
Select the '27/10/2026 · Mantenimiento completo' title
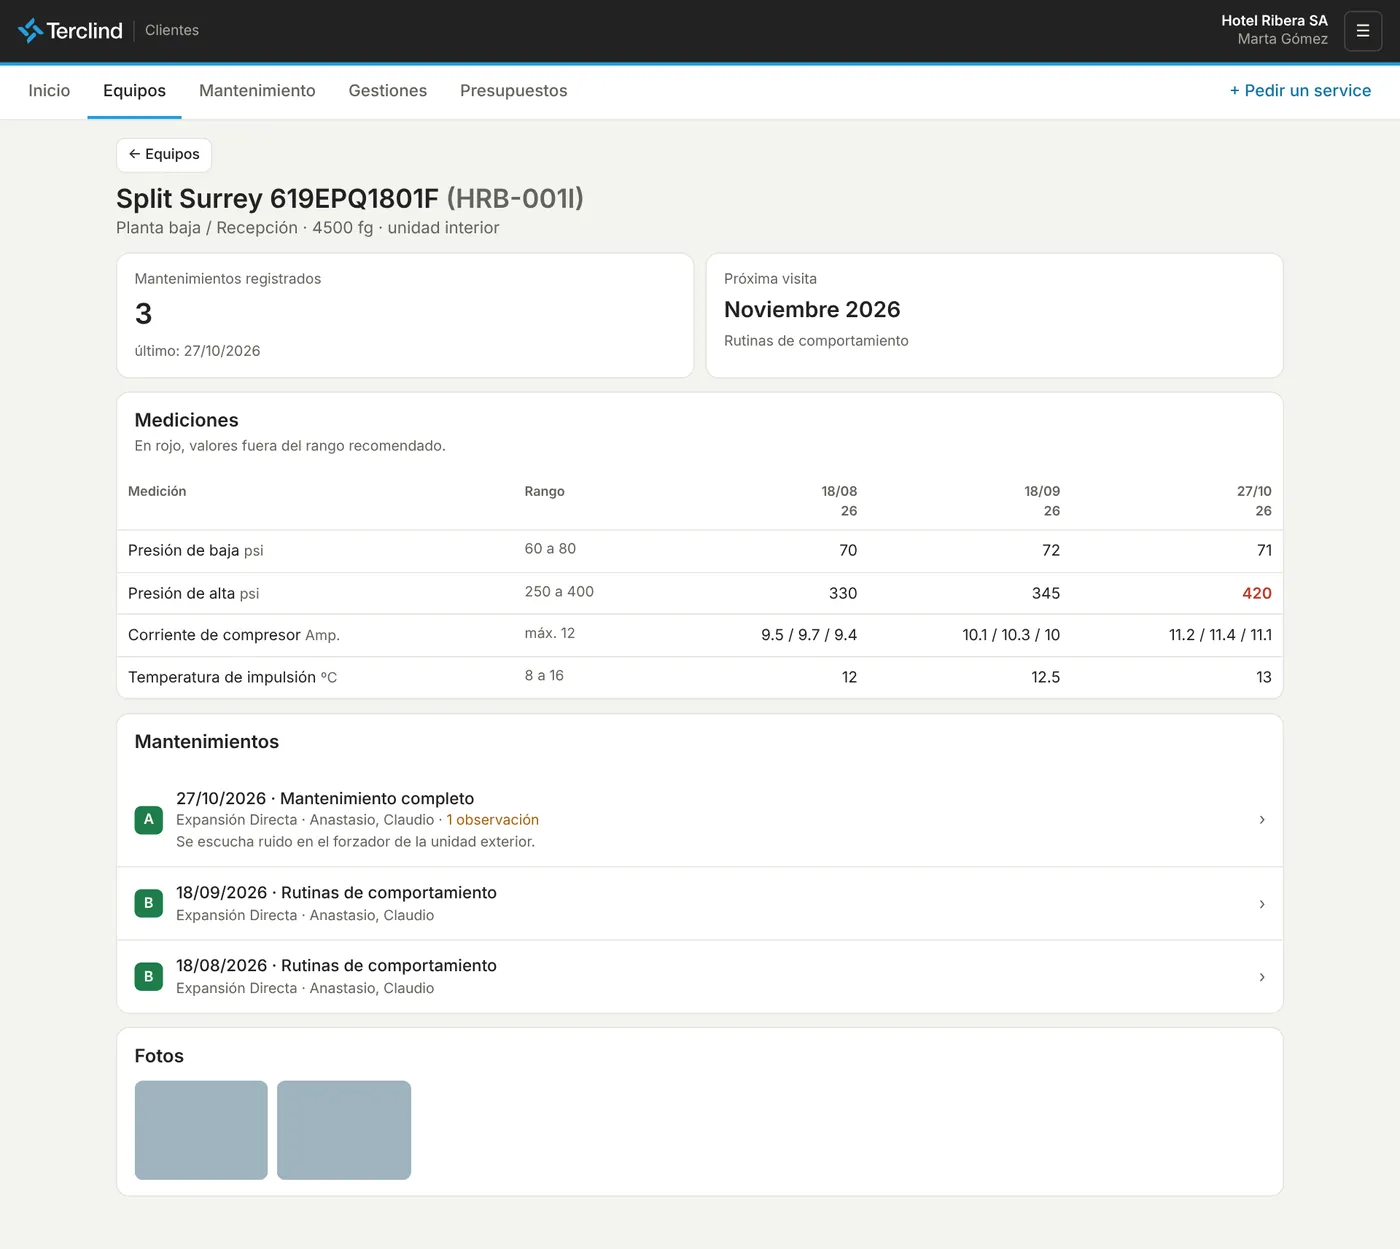[325, 798]
